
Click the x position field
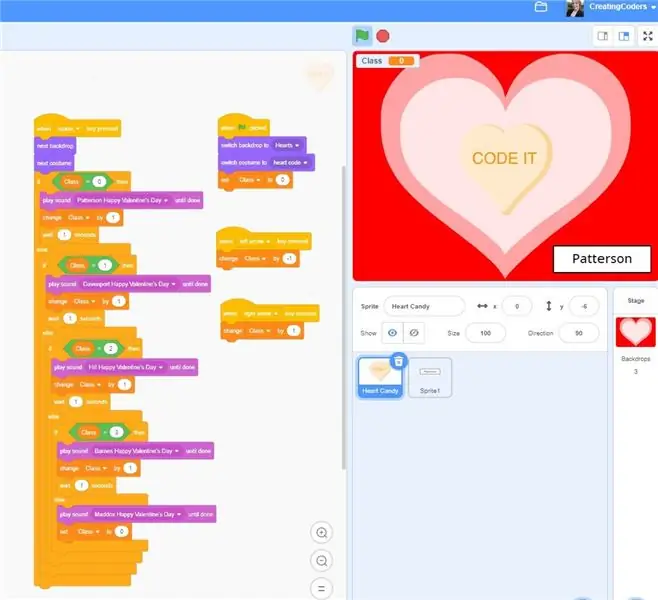pos(517,306)
